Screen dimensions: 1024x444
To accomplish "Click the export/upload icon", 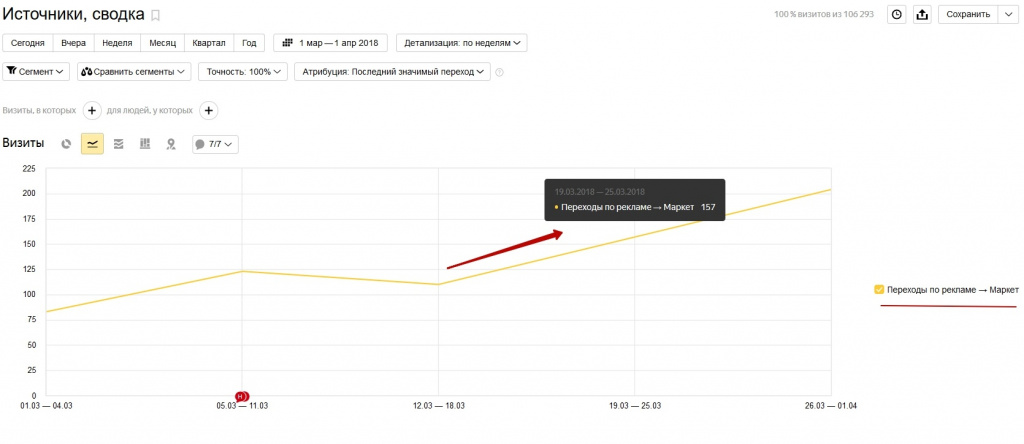I will (921, 14).
